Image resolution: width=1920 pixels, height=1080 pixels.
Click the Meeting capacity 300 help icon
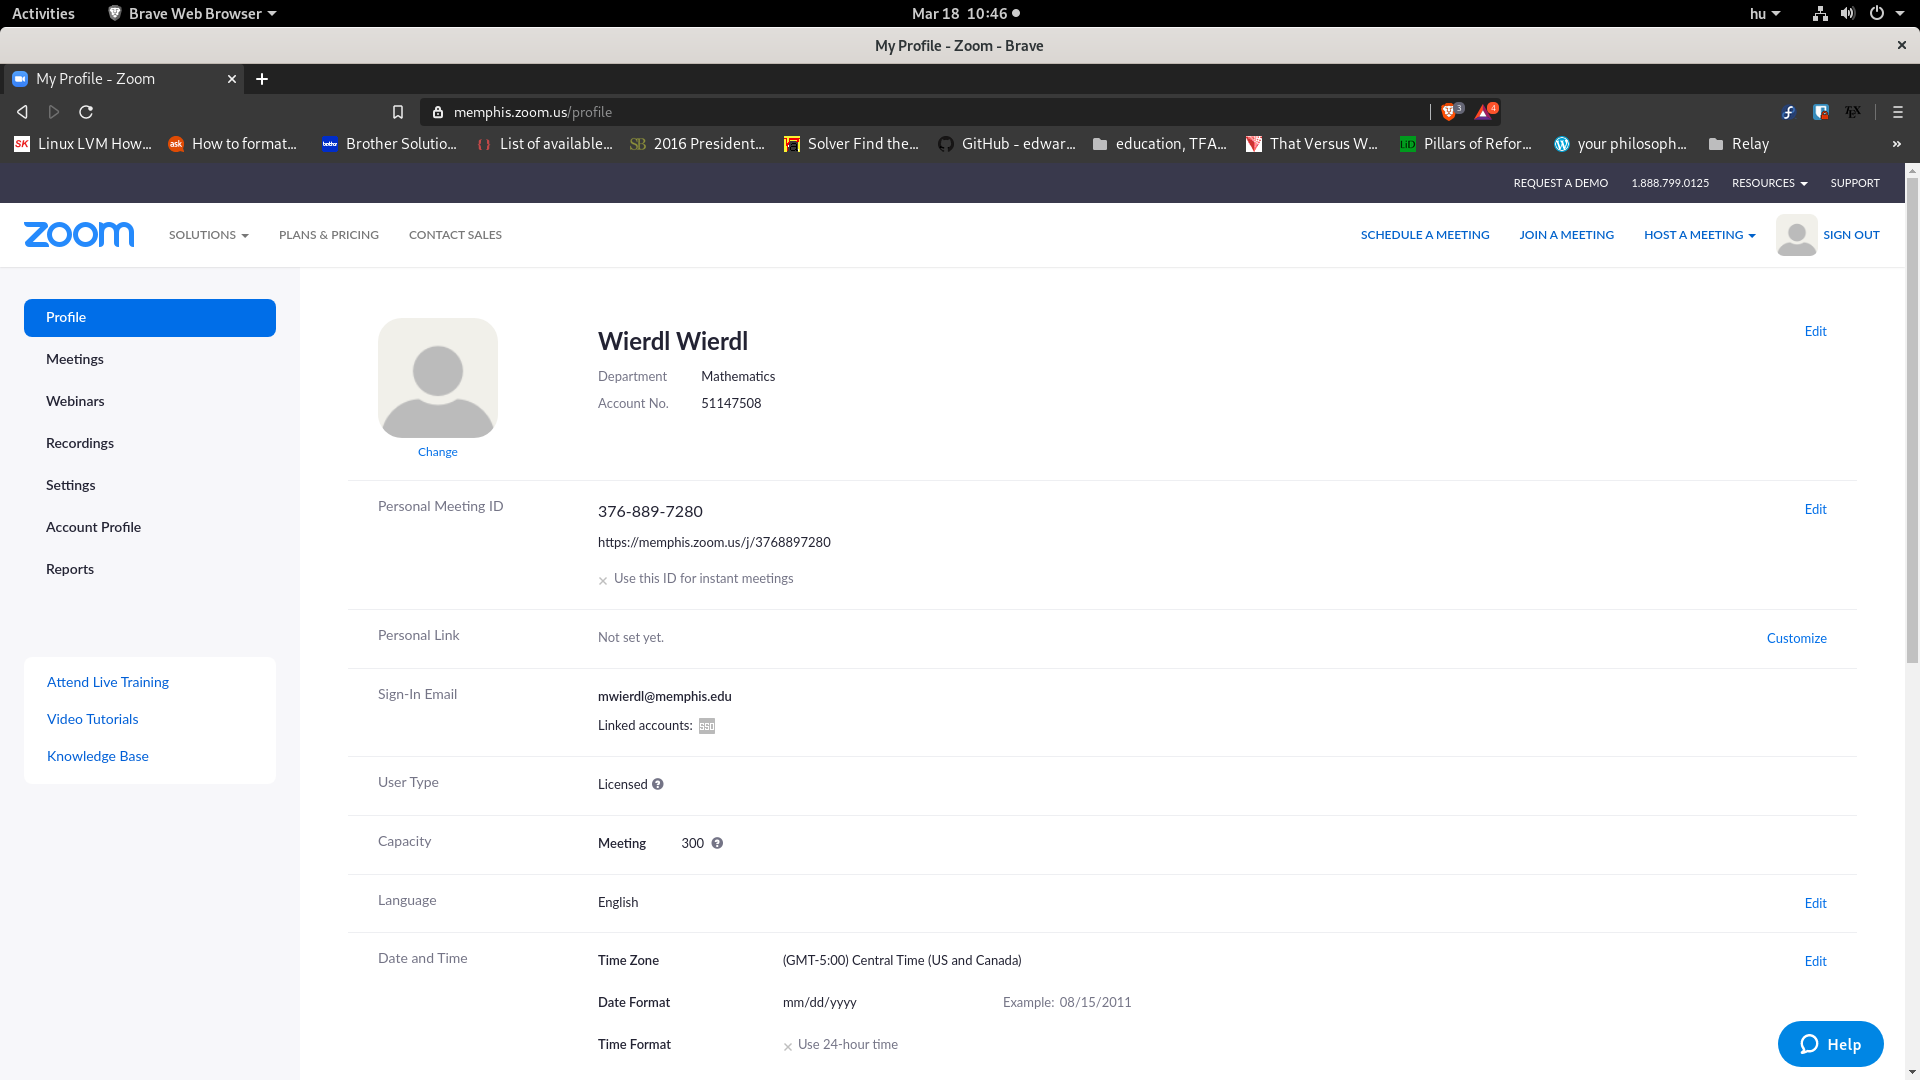(x=717, y=843)
